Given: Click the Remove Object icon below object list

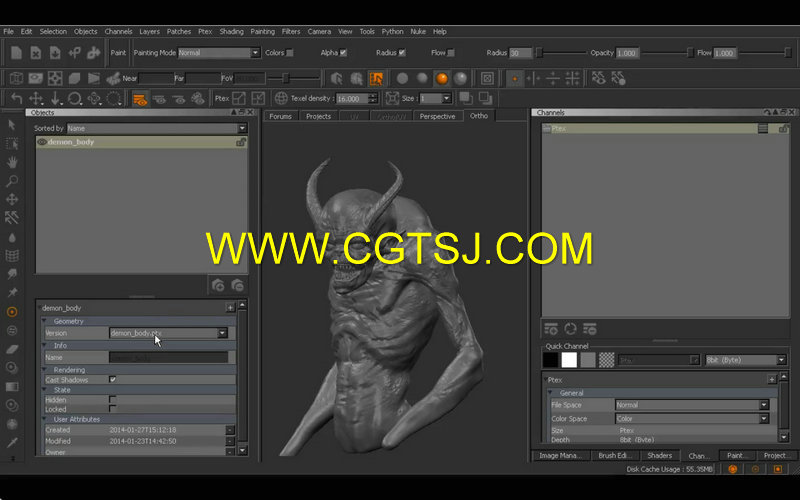Looking at the screenshot, I should pyautogui.click(x=237, y=285).
